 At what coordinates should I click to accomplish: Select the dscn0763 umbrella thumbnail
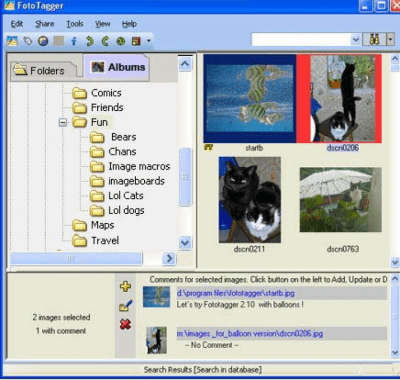tap(341, 200)
